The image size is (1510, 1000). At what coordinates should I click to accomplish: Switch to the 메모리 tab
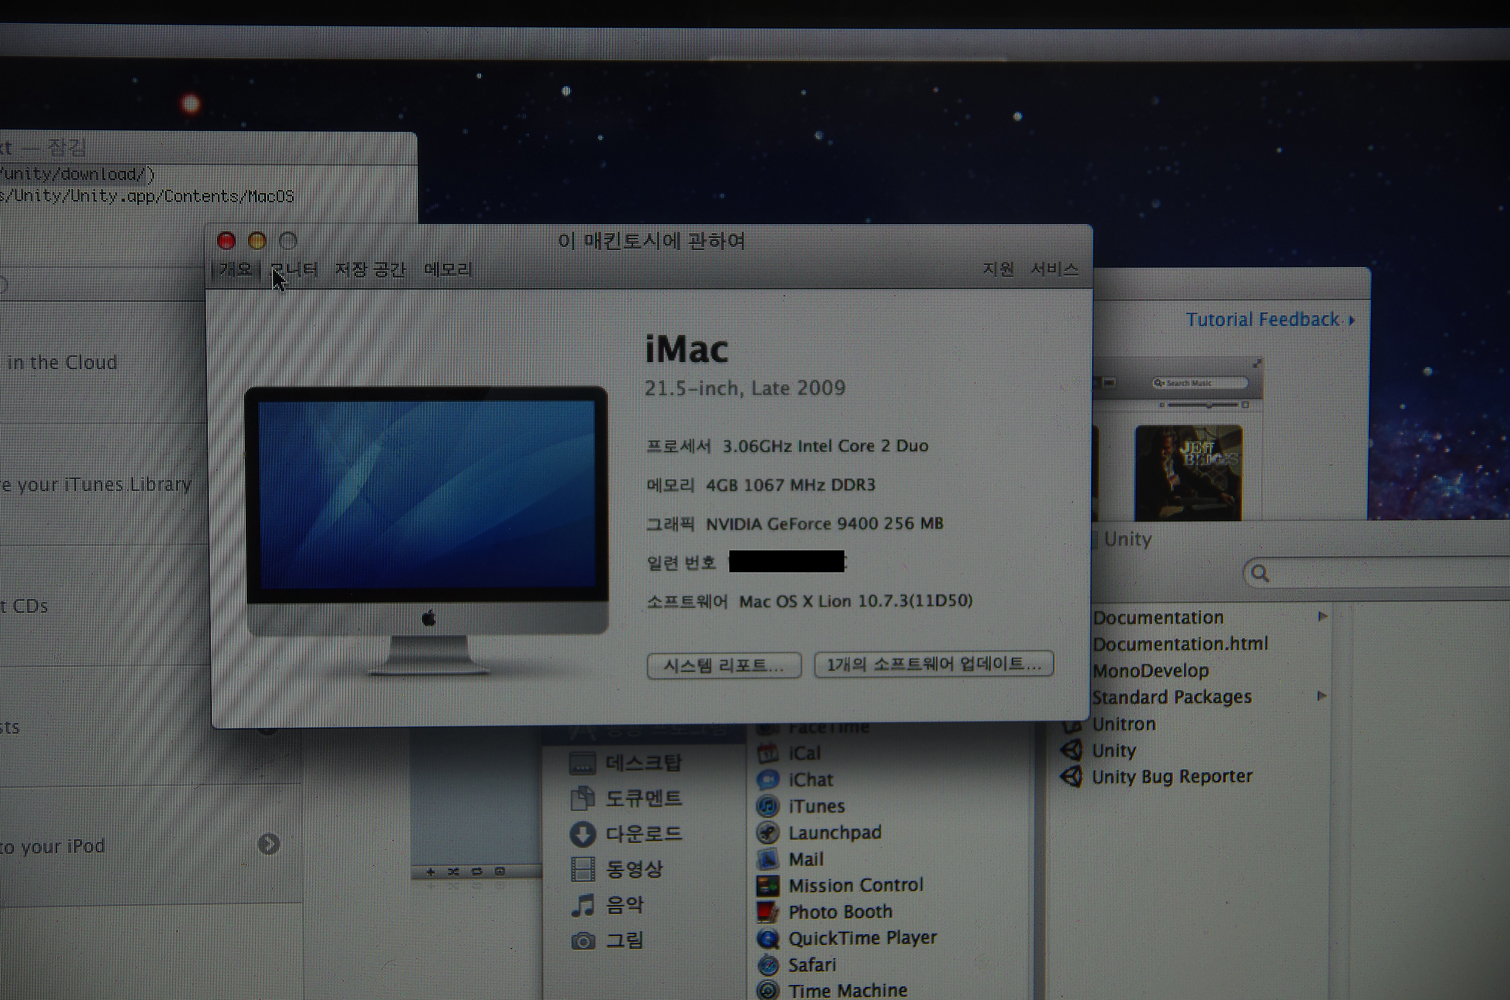point(447,269)
